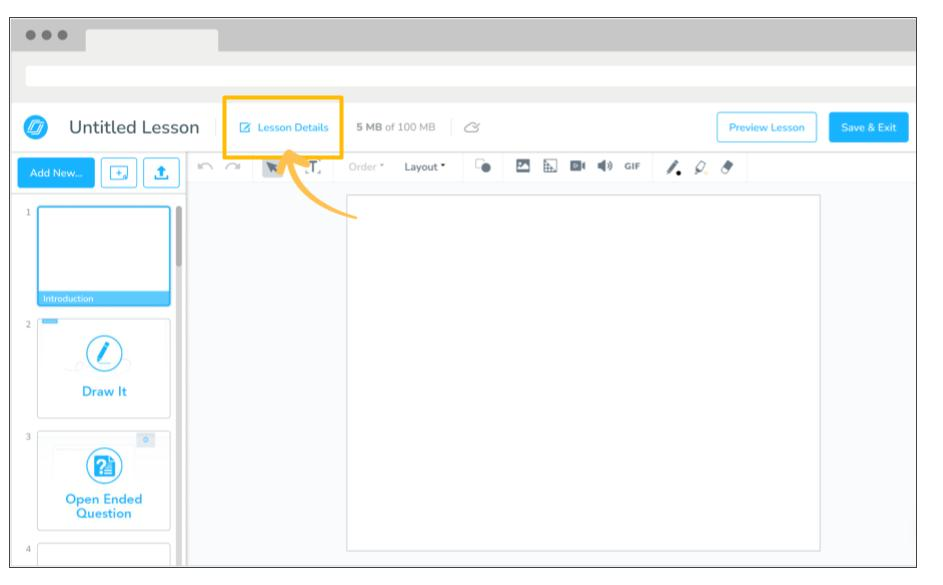Open the Layout dropdown
This screenshot has height=585, width=943.
point(423,168)
